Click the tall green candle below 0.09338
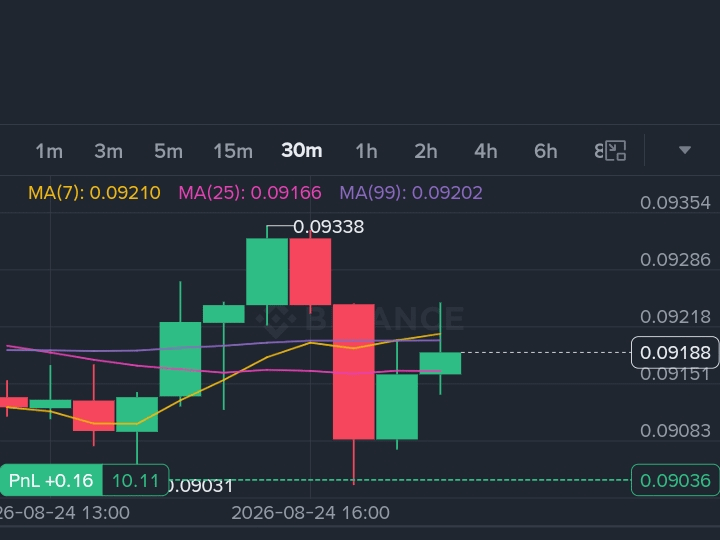The width and height of the screenshot is (720, 540). [x=267, y=271]
